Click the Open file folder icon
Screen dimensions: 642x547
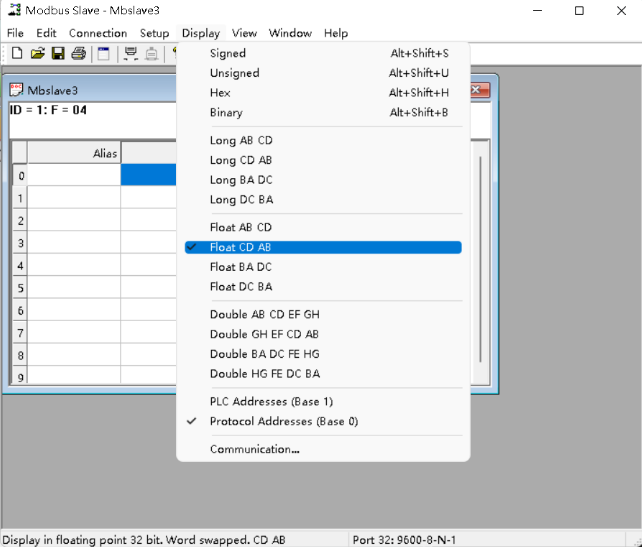pos(38,54)
